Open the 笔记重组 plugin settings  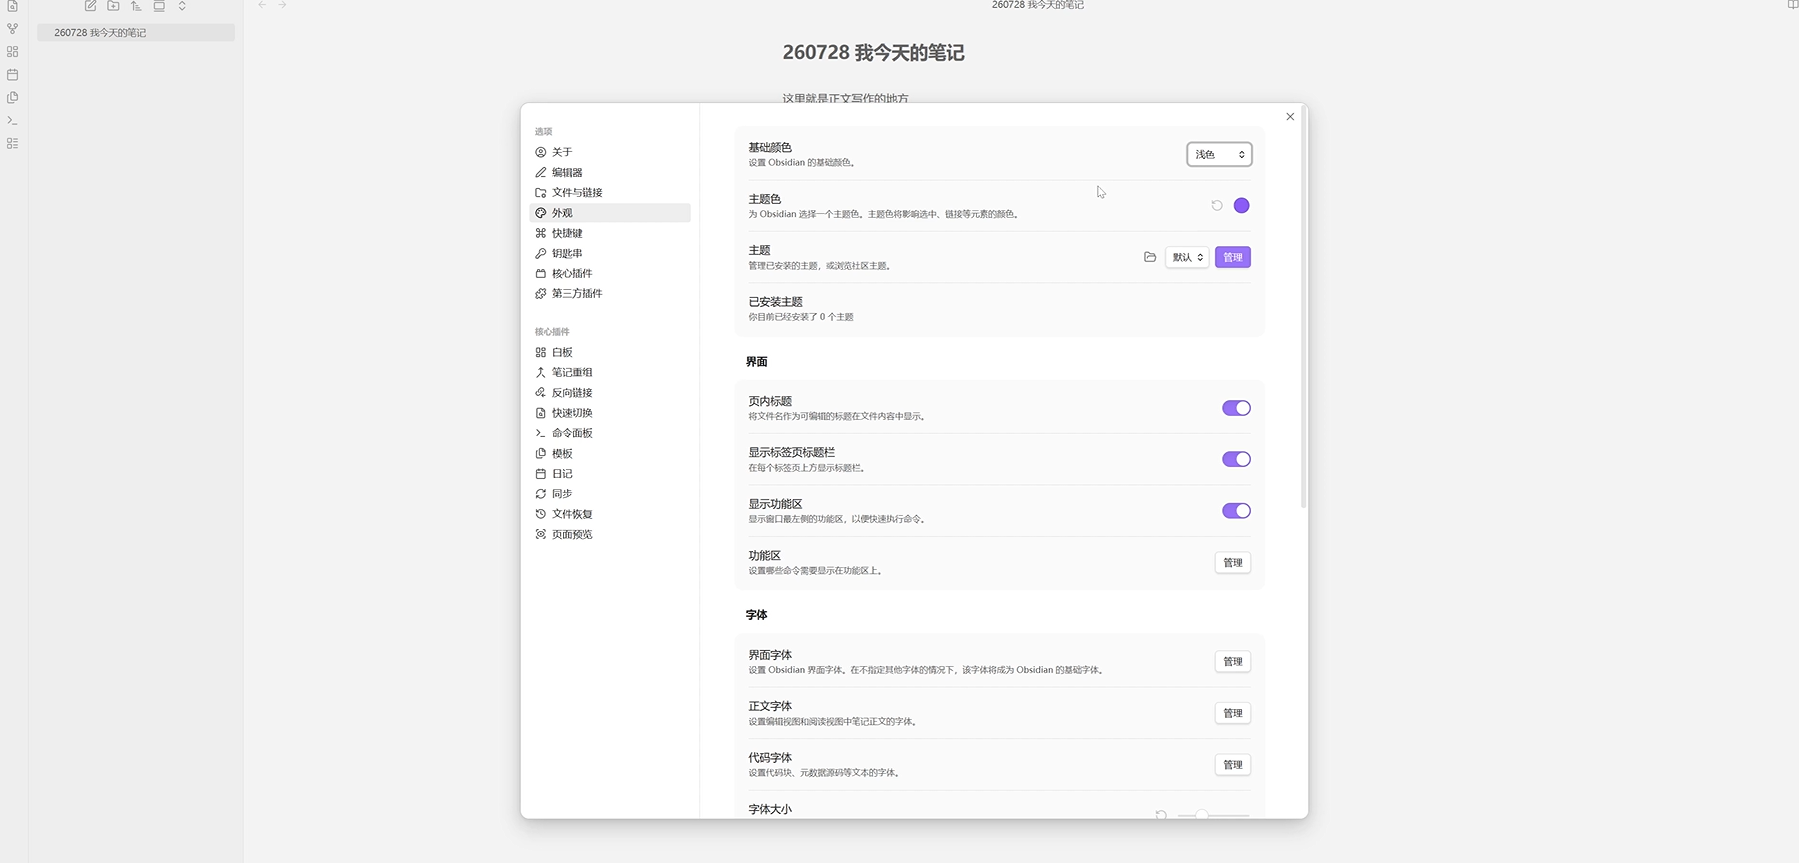pos(610,372)
